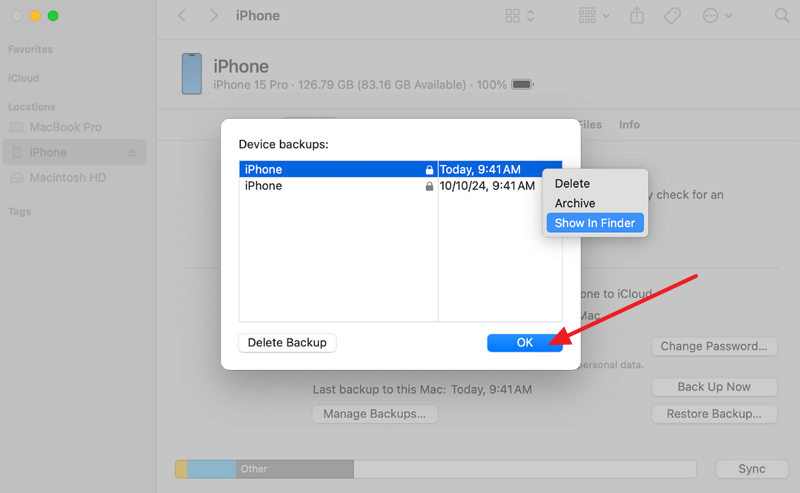The image size is (800, 493).
Task: Eject the iPhone from the sidebar
Action: pyautogui.click(x=132, y=153)
